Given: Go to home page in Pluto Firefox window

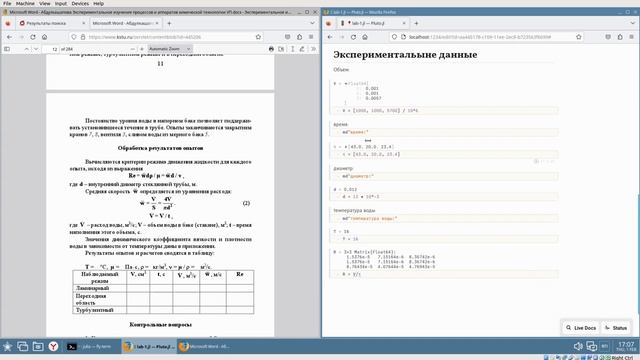Looking at the screenshot, I should pos(365,37).
